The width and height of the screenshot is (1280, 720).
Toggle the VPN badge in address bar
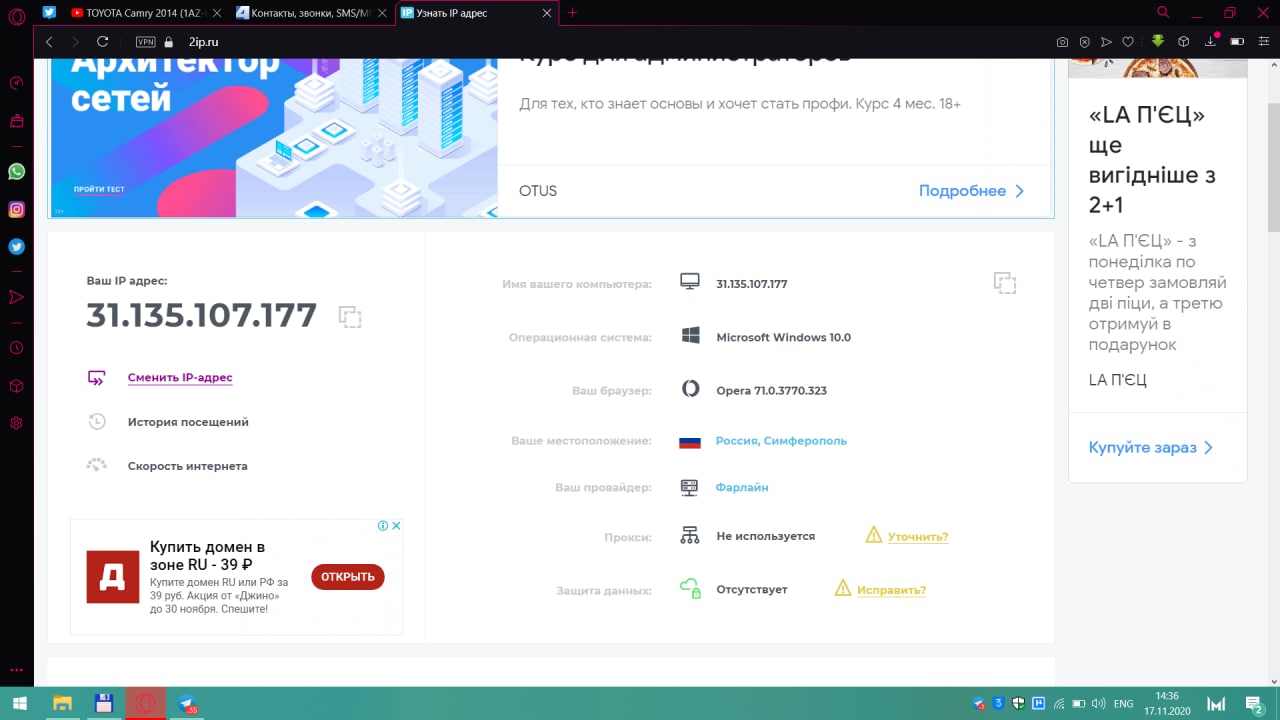(145, 42)
